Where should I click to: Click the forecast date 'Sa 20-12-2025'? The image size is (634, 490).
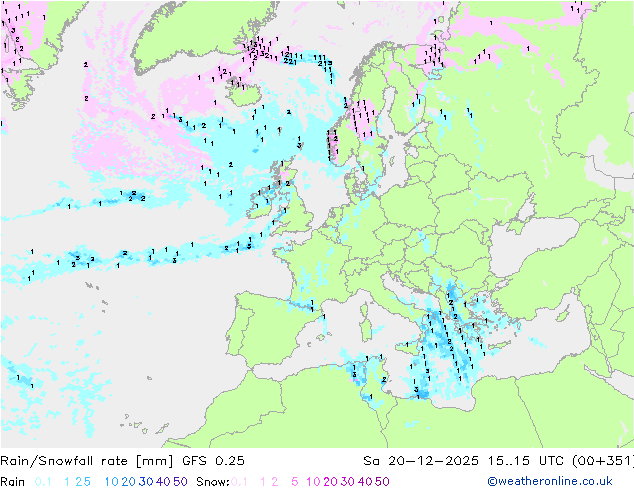421,461
